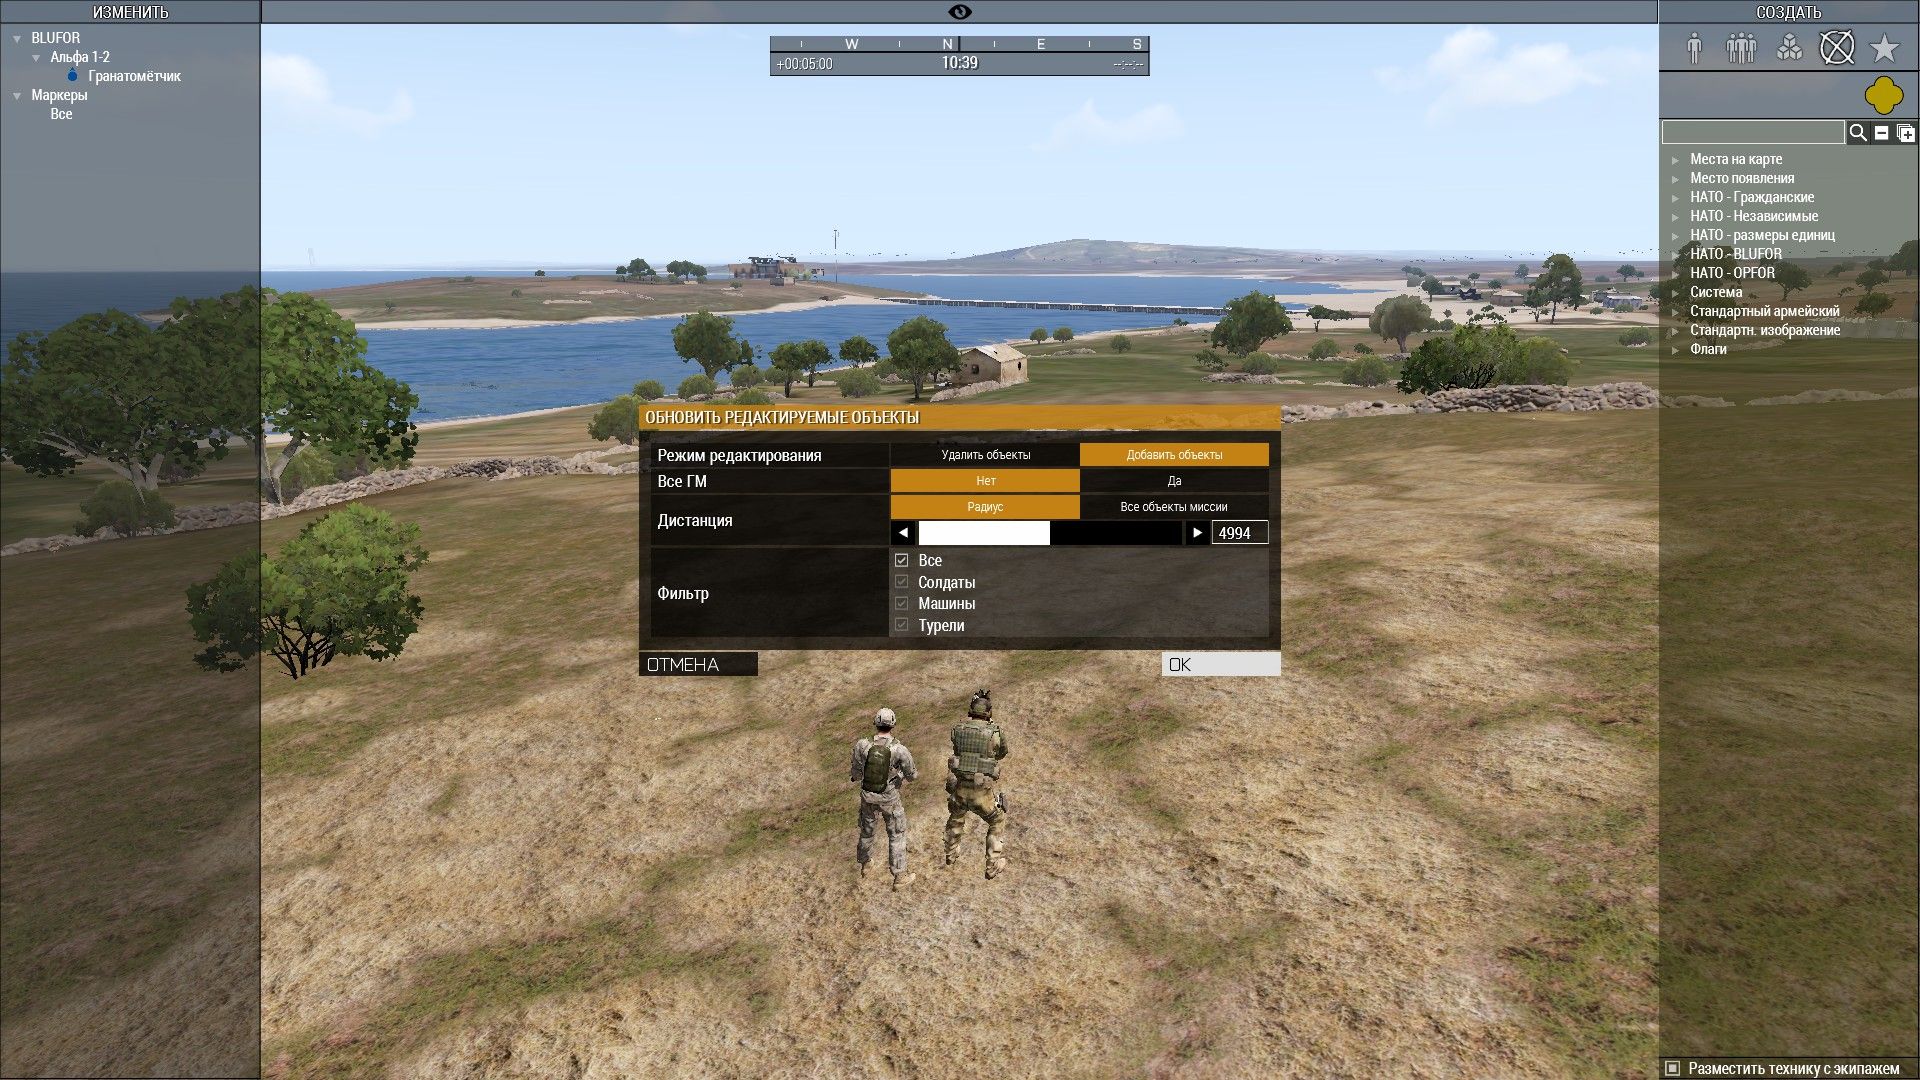Select Флаги label in create list
The image size is (1920, 1080).
[1708, 349]
